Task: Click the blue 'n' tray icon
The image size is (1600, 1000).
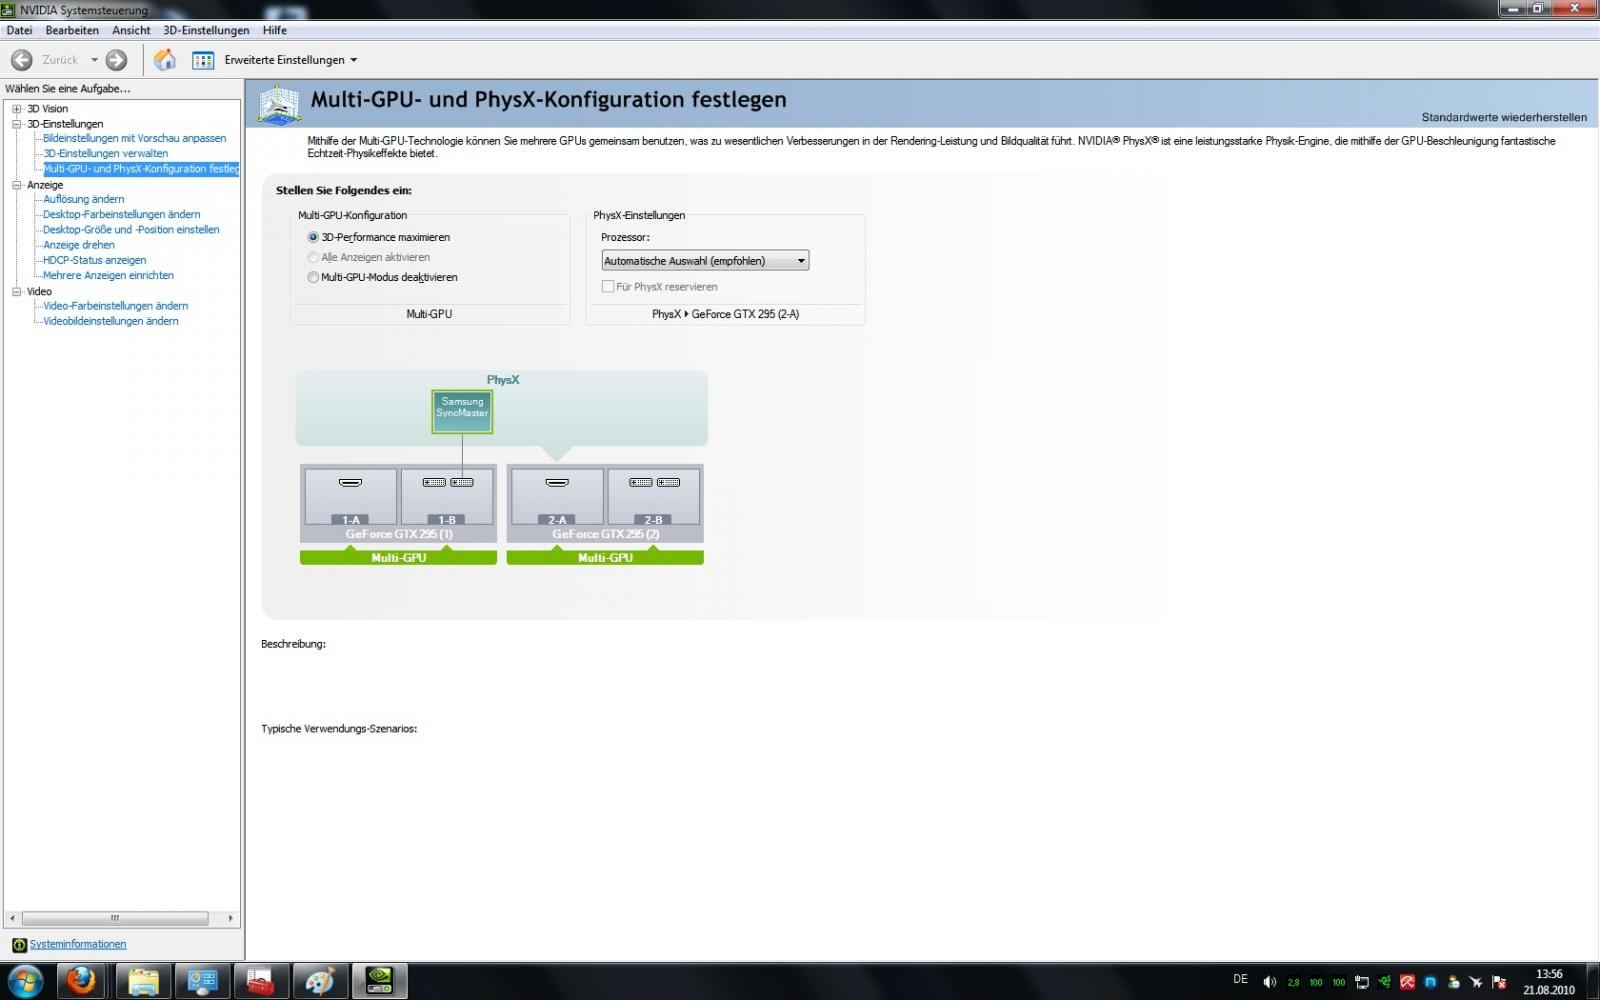Action: point(1430,982)
